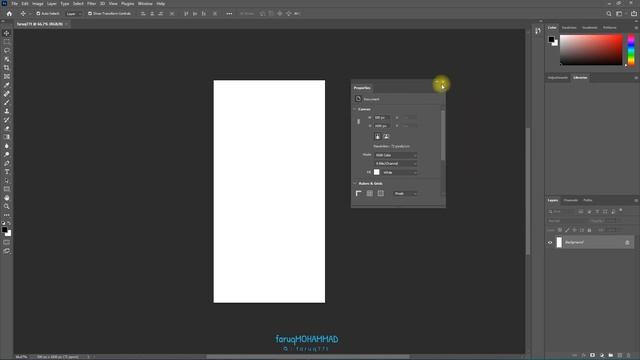Click the Fill color swatch in Properties

coord(377,172)
